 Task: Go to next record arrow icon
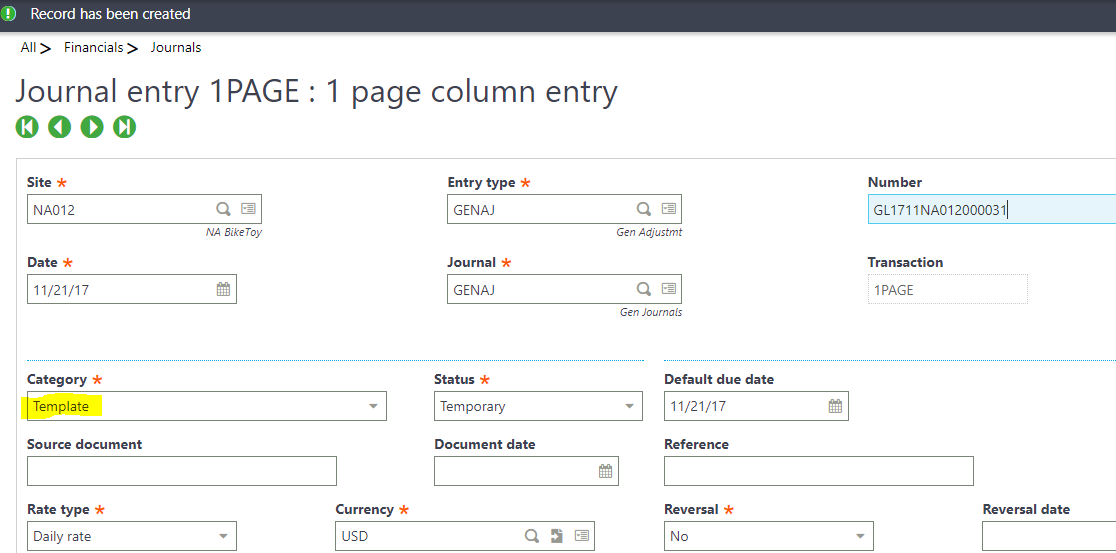point(92,127)
